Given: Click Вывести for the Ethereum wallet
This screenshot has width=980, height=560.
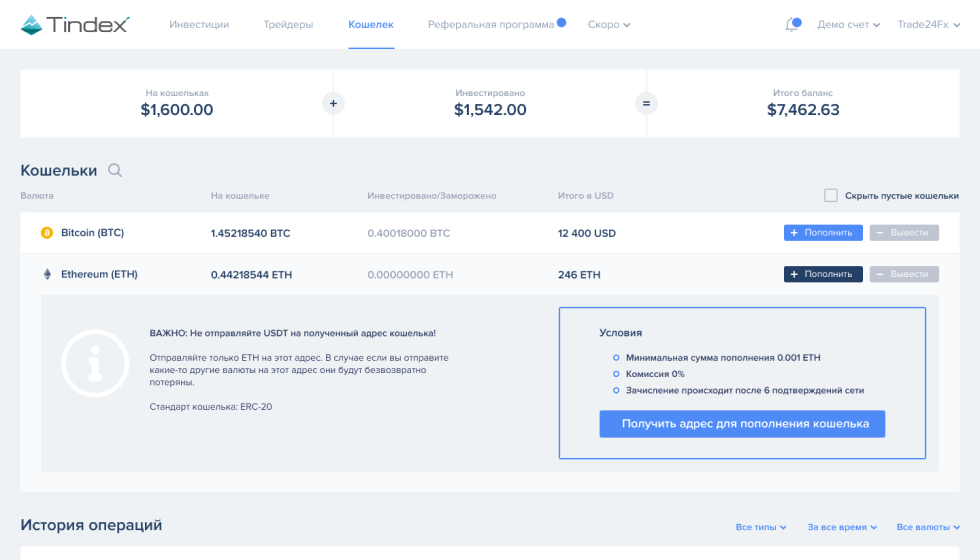Looking at the screenshot, I should (904, 274).
